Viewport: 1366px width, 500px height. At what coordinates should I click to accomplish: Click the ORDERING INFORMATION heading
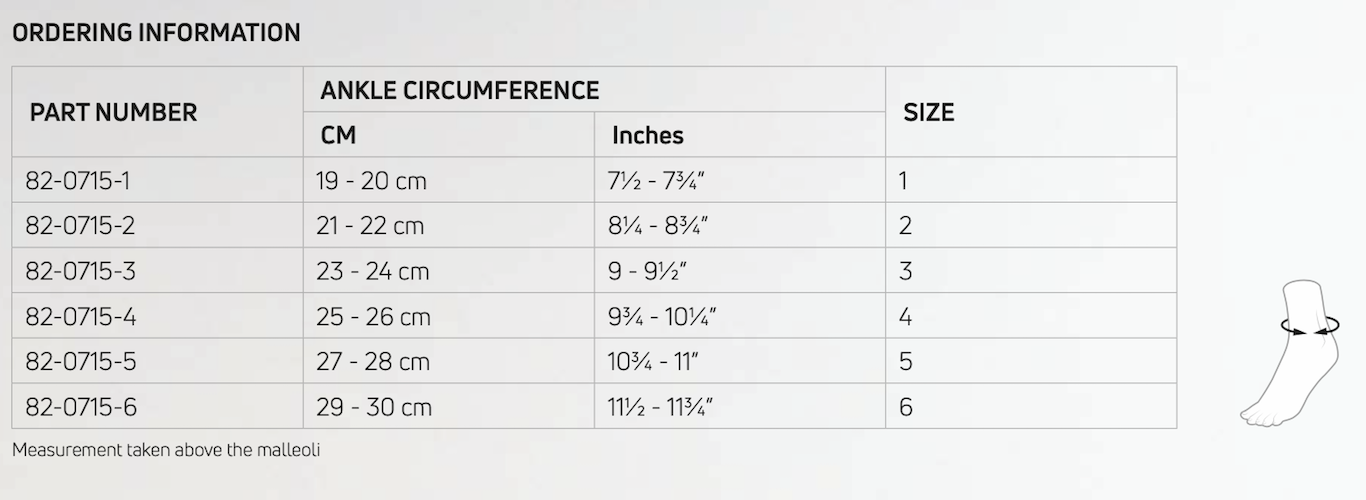156,33
